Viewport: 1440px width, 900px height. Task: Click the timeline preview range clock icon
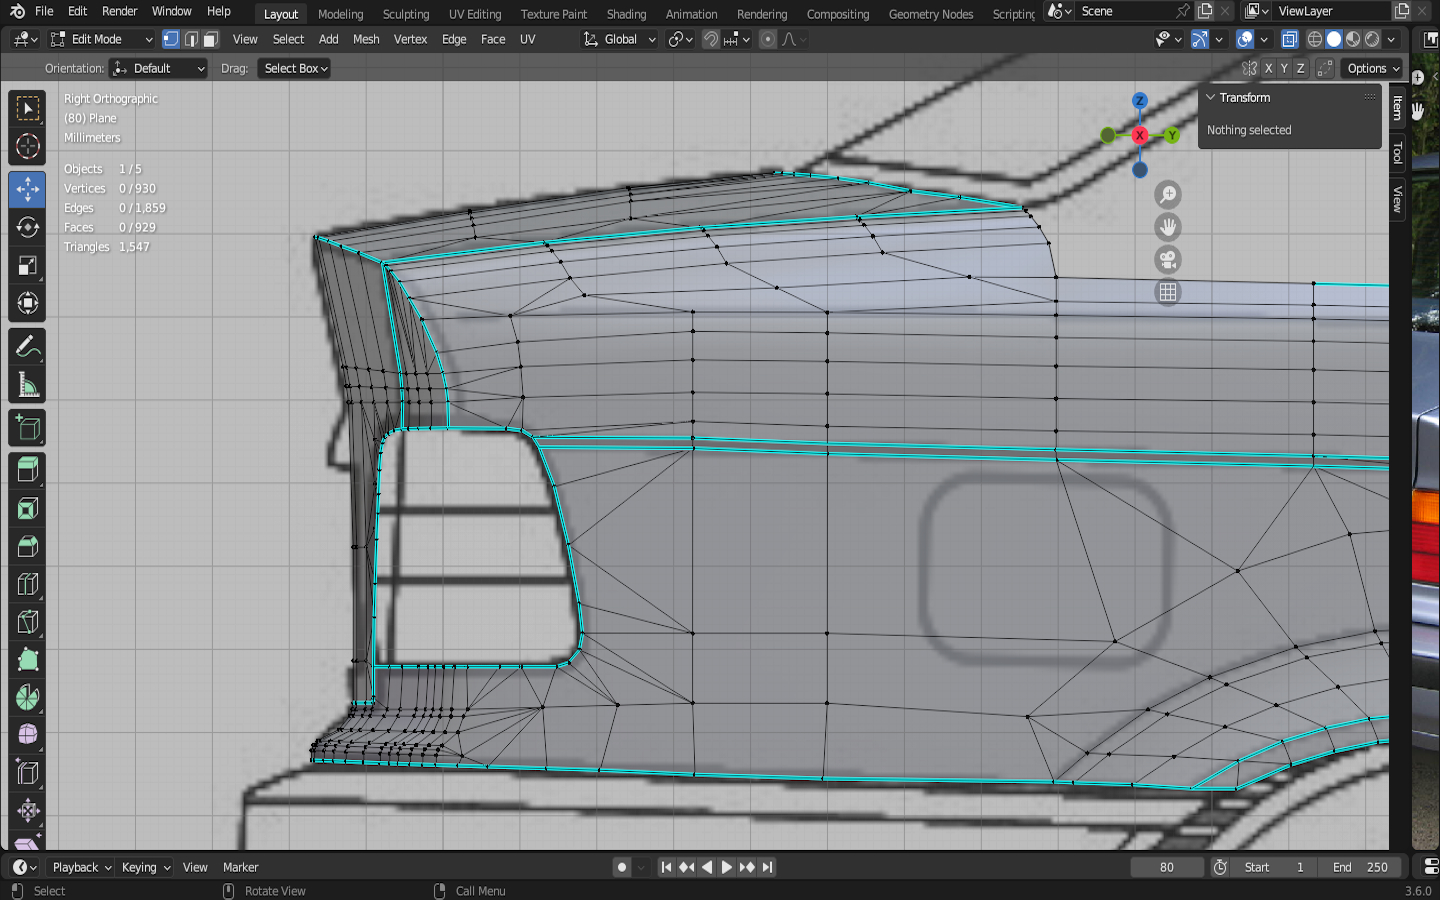(1220, 867)
